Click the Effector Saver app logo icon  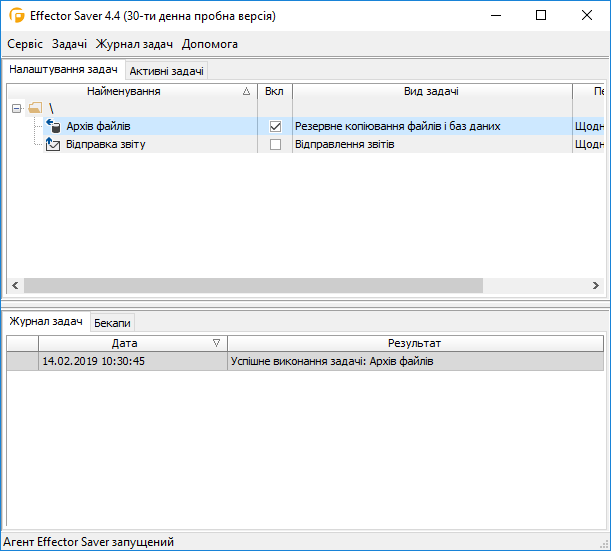[x=17, y=16]
